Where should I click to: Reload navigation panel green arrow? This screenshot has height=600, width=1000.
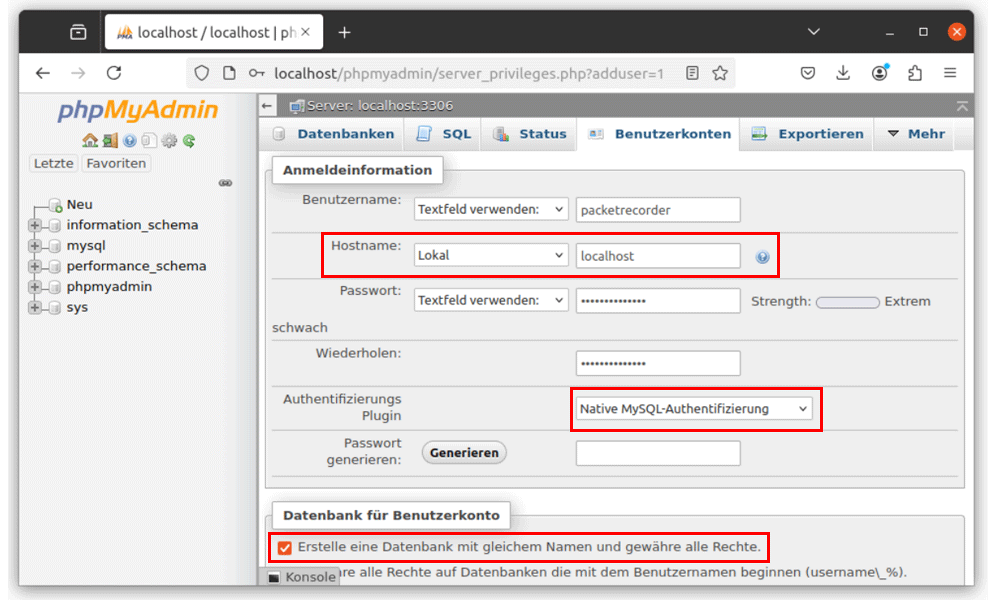click(189, 140)
